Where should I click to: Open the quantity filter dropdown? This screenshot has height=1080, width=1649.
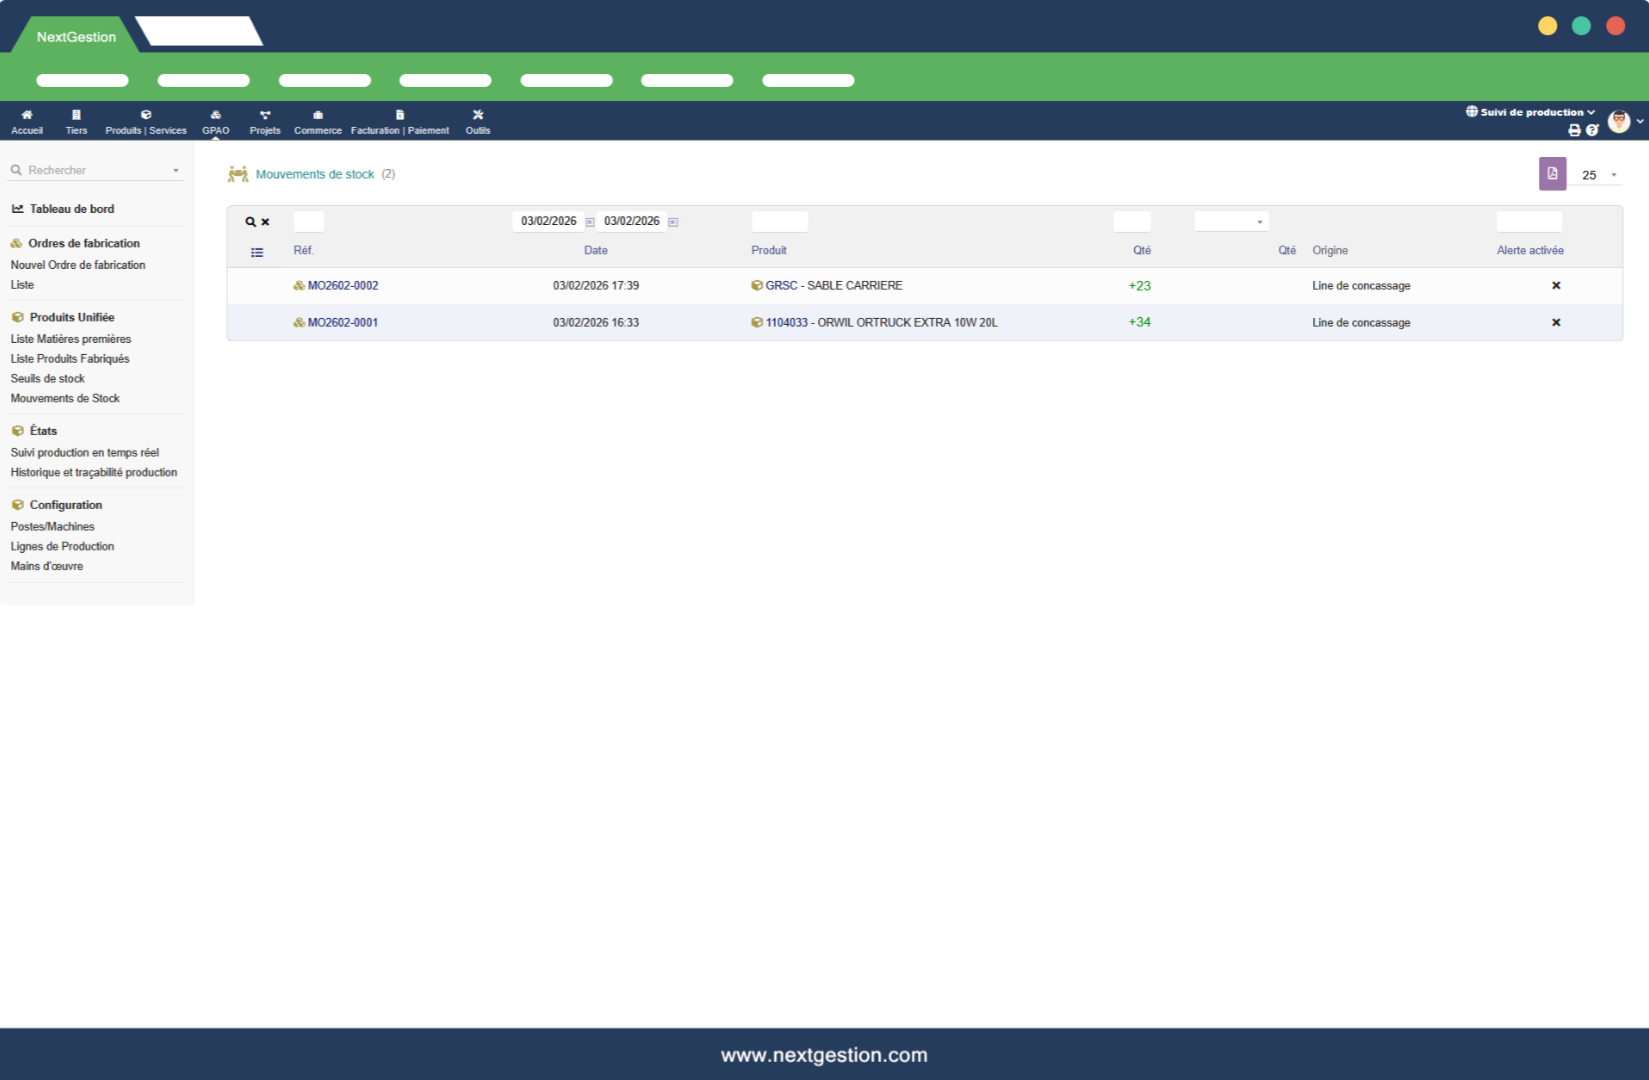point(1231,222)
